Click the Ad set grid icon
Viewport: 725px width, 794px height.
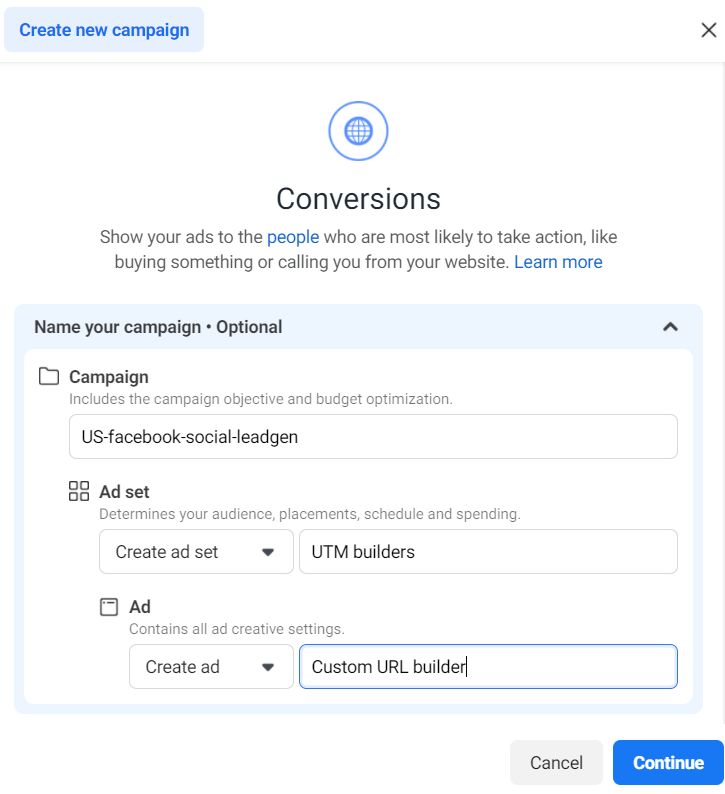click(x=78, y=491)
